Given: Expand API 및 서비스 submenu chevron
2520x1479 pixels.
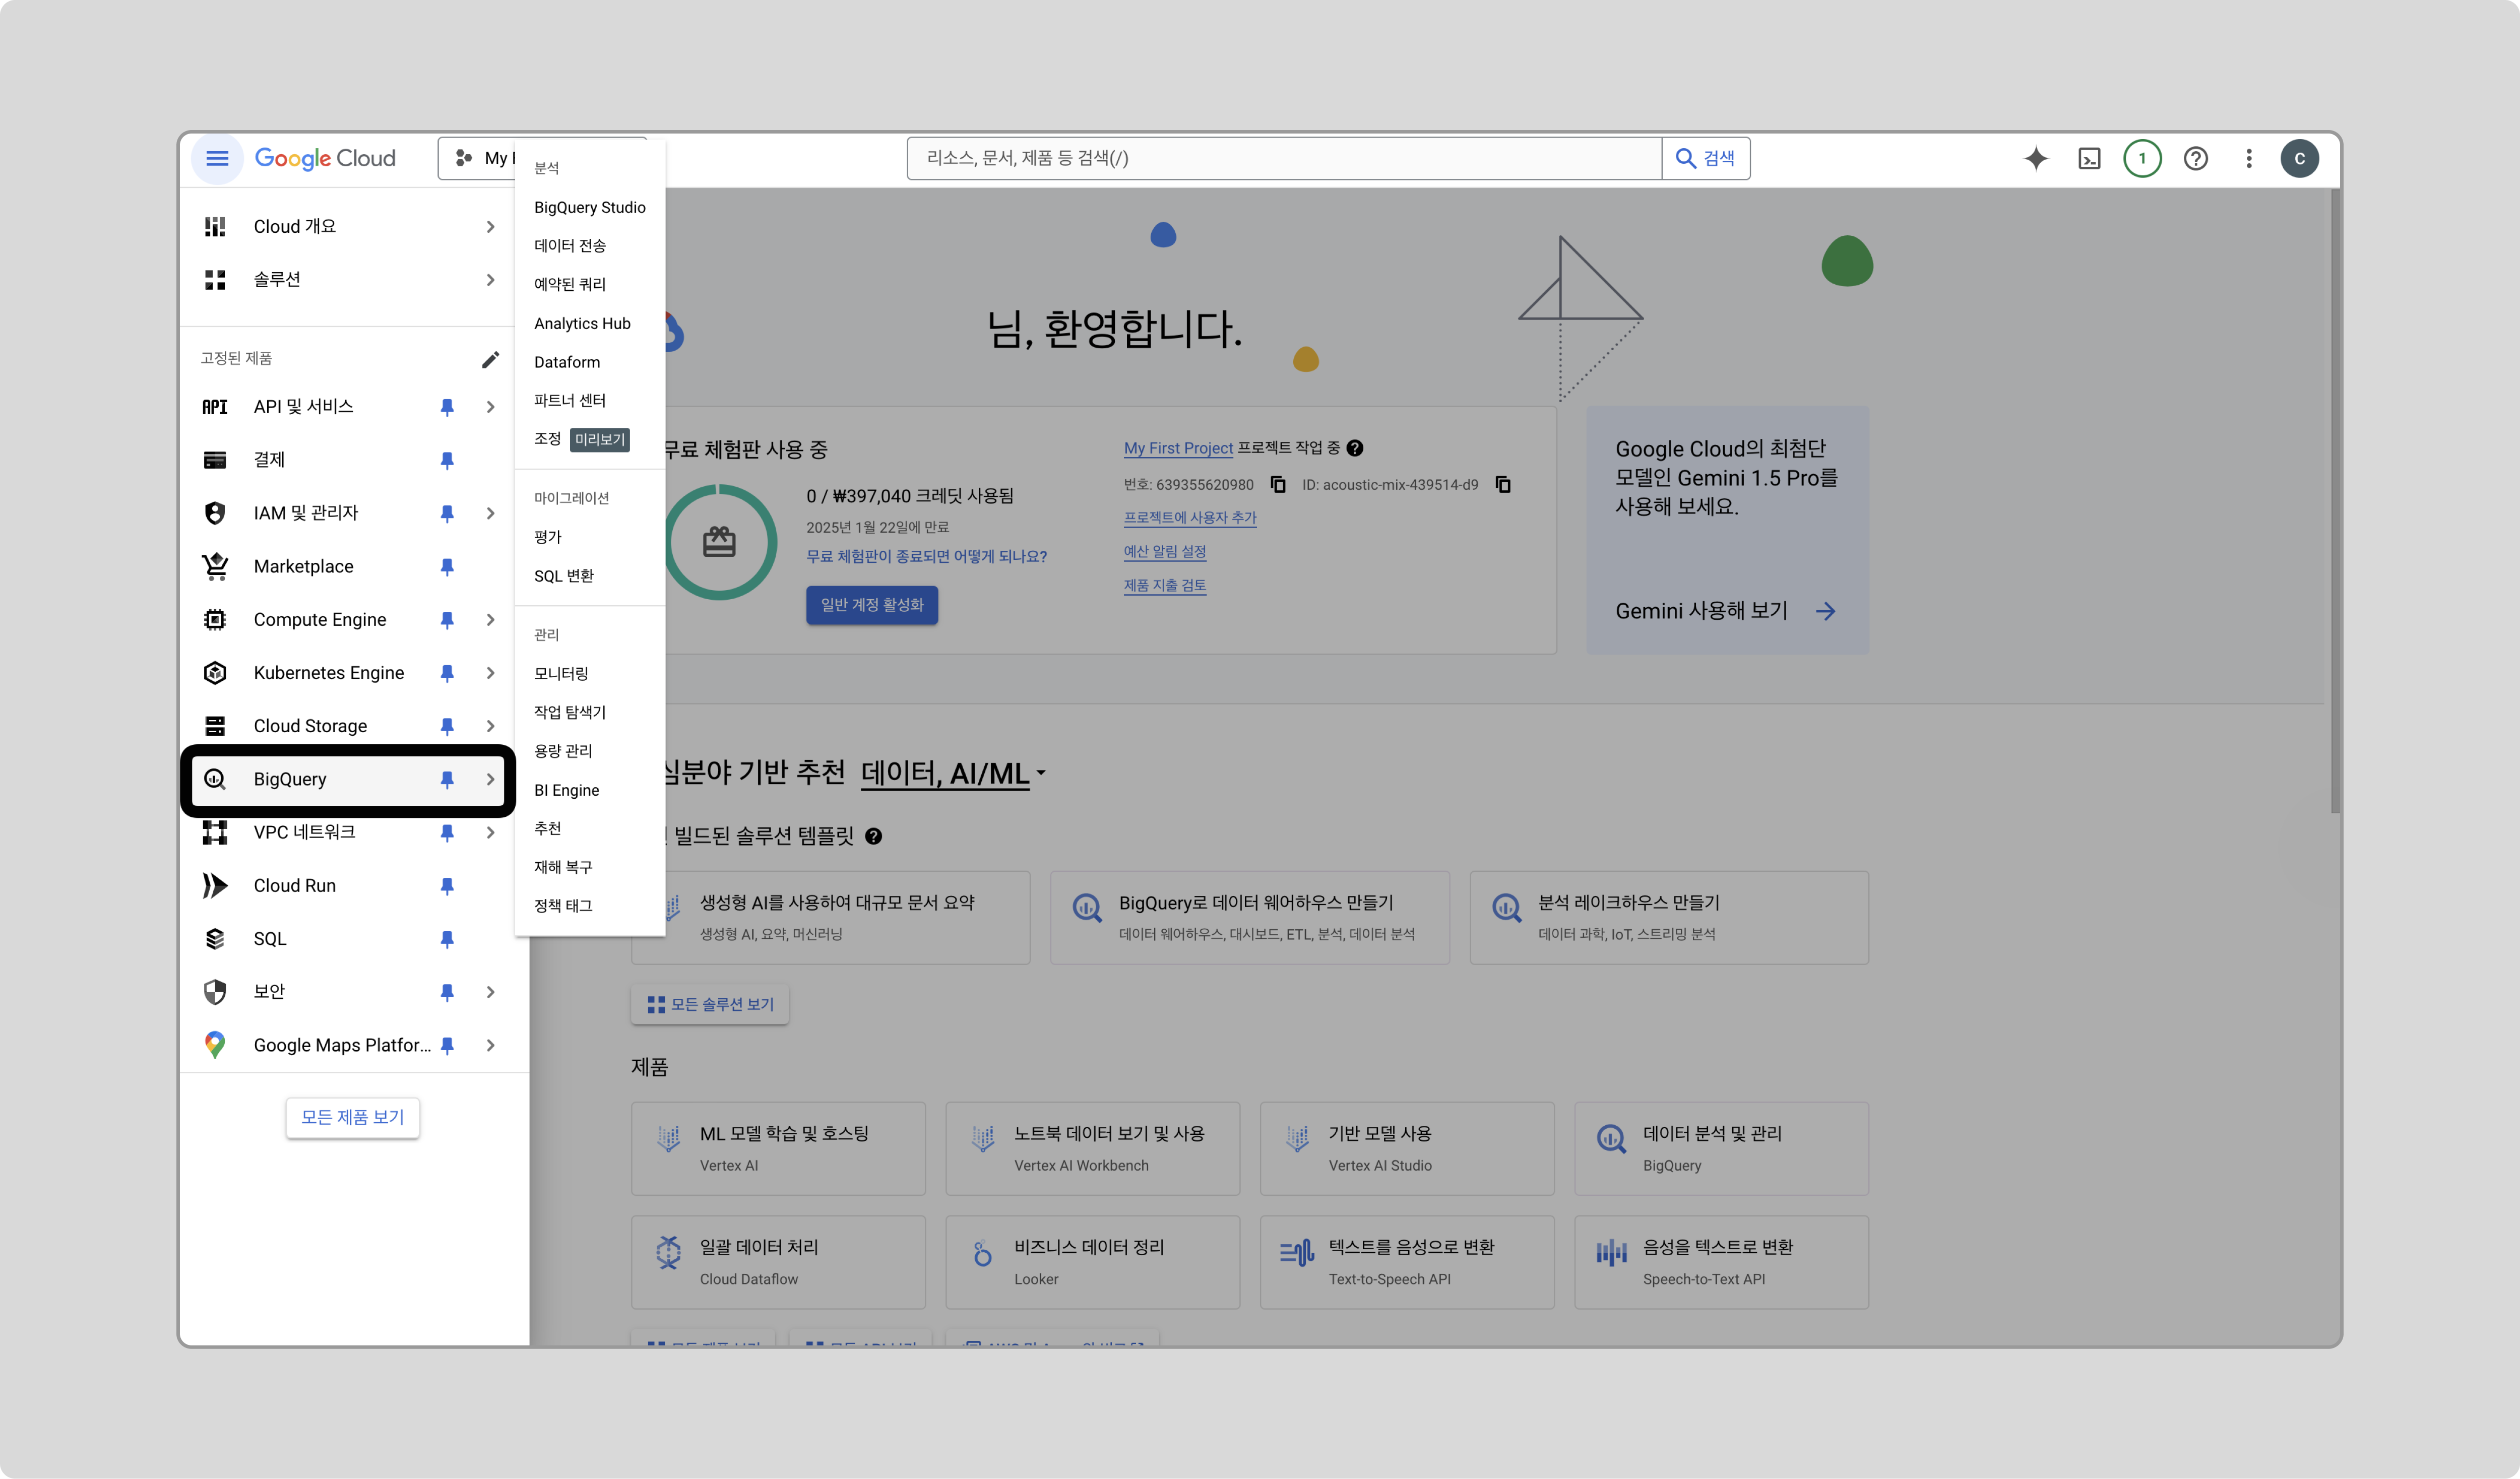Looking at the screenshot, I should 490,407.
